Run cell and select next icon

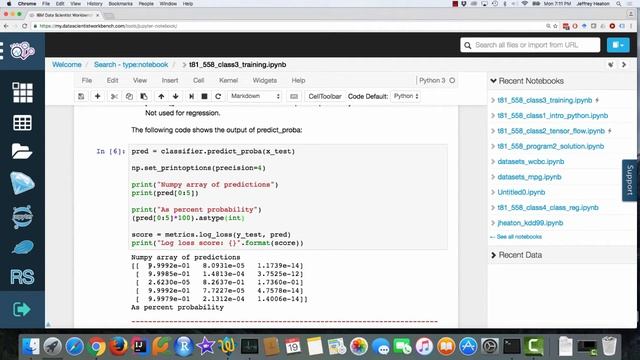191,96
